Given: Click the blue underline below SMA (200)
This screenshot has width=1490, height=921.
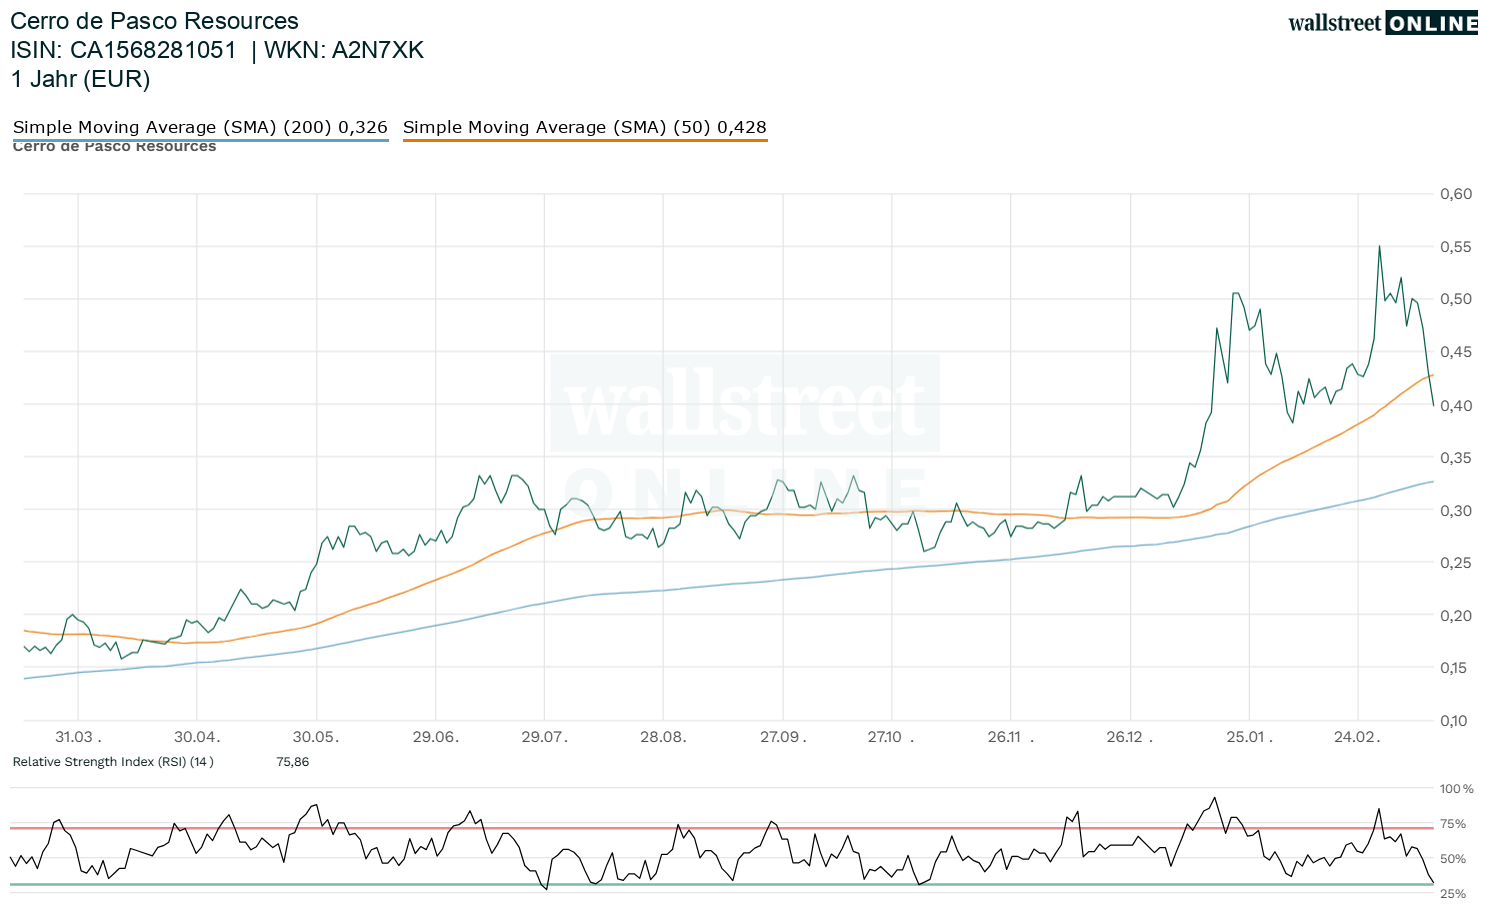Looking at the screenshot, I should [x=200, y=140].
